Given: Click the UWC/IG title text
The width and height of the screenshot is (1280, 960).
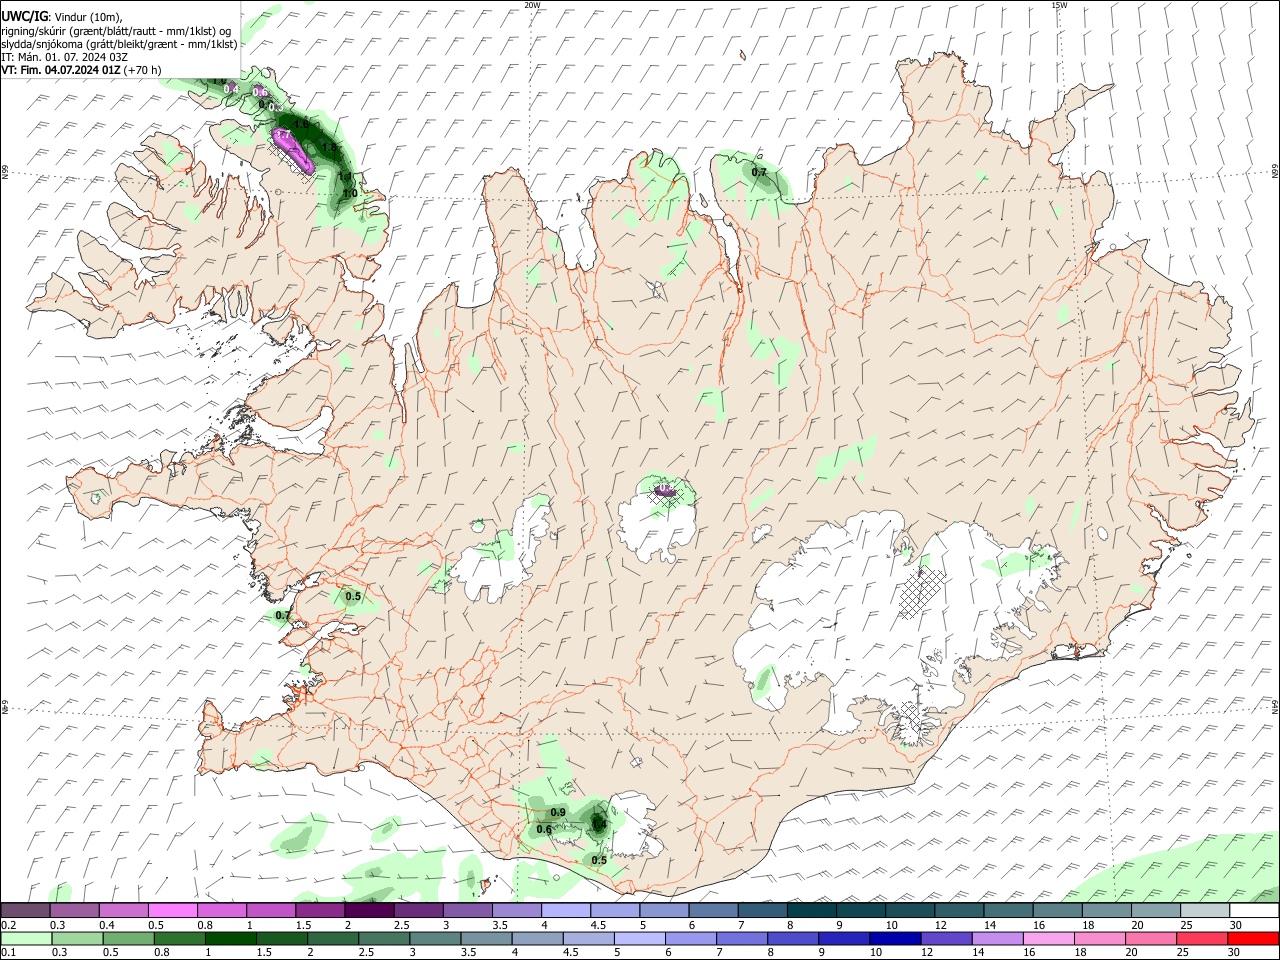Looking at the screenshot, I should coord(24,16).
